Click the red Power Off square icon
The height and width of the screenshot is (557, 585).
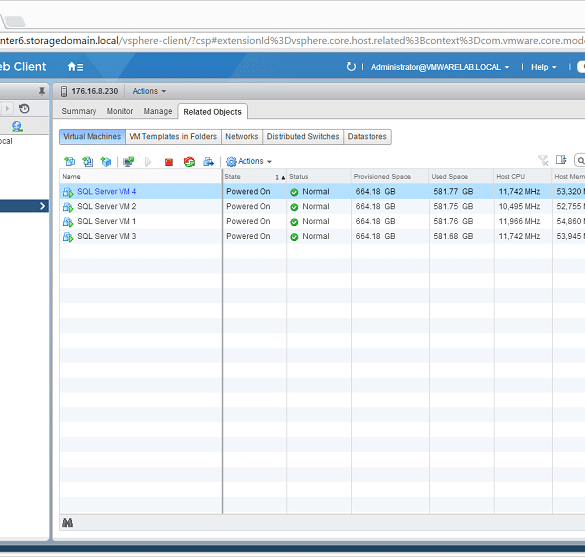[x=169, y=162]
